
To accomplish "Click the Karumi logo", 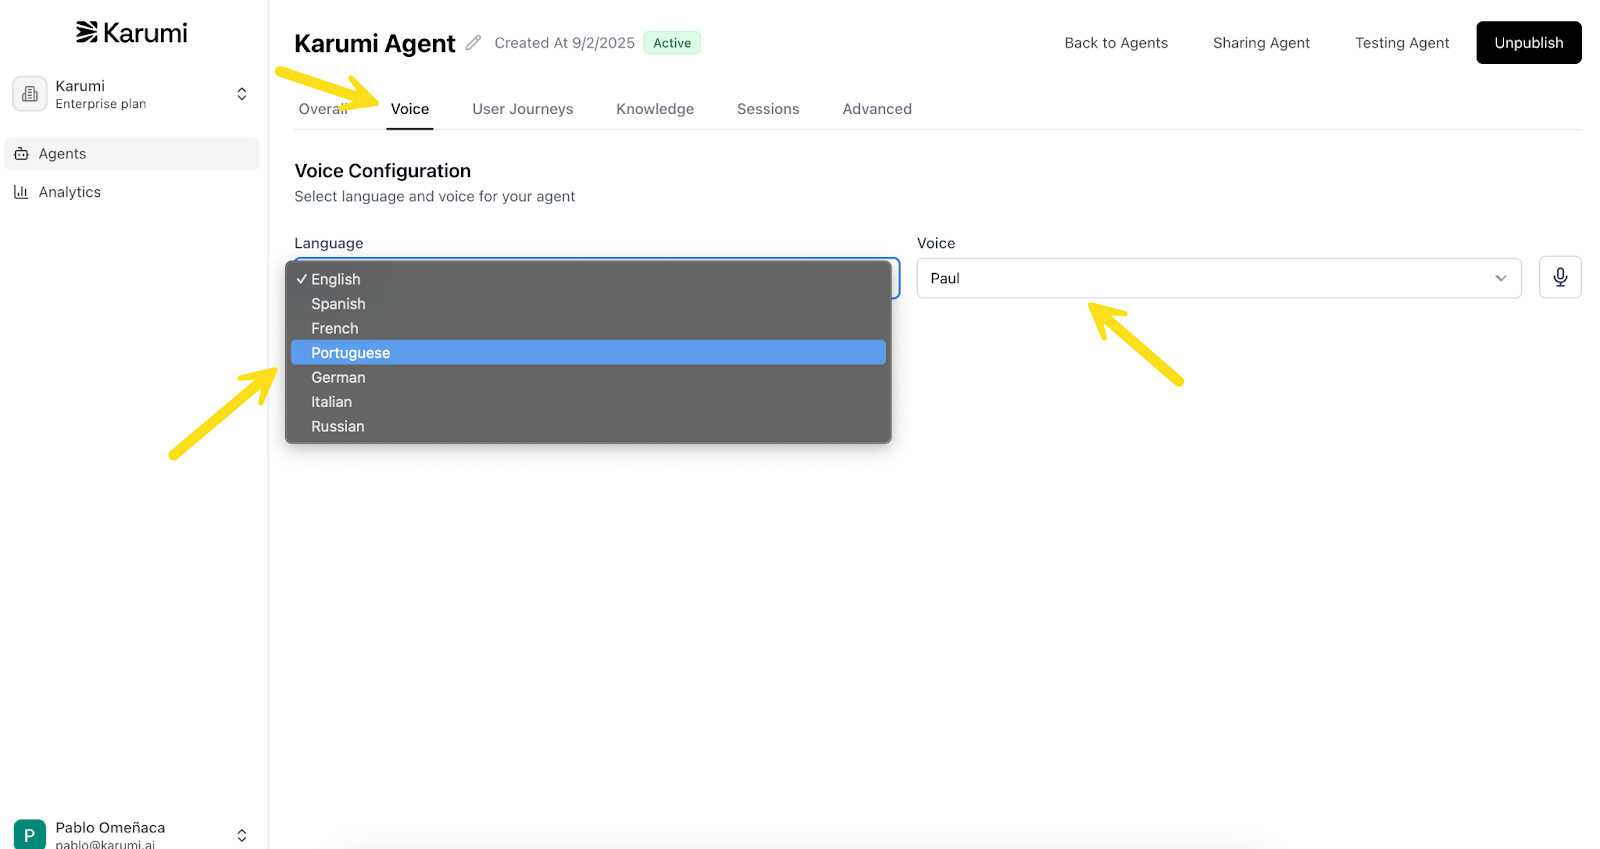I will click(x=132, y=33).
